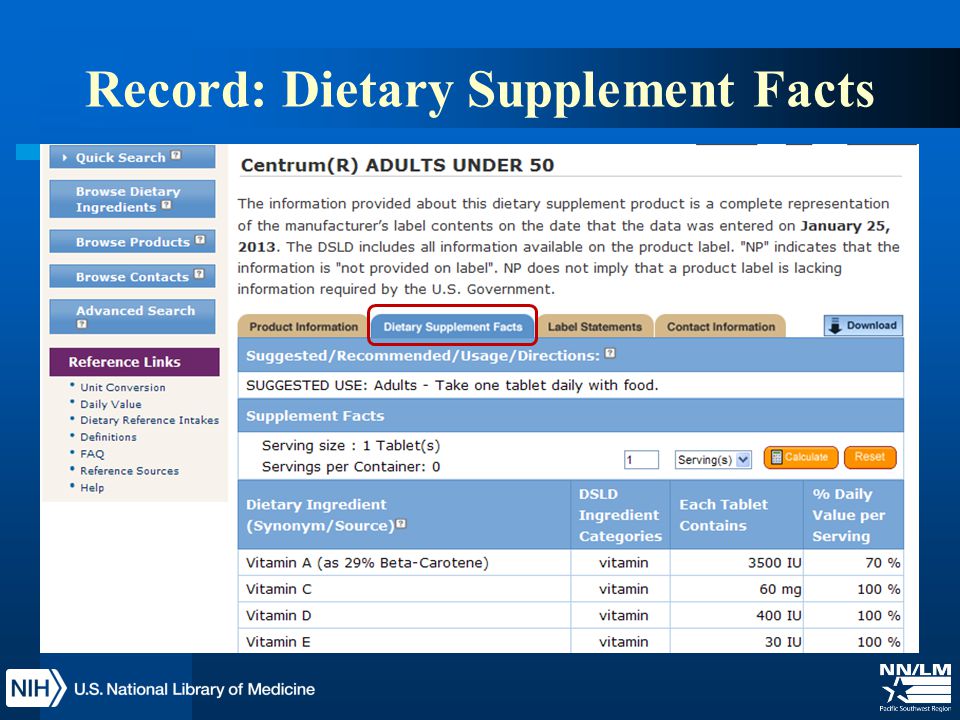Click the Serving size : 1 Tablet(s) text
The width and height of the screenshot is (960, 720).
tap(351, 446)
